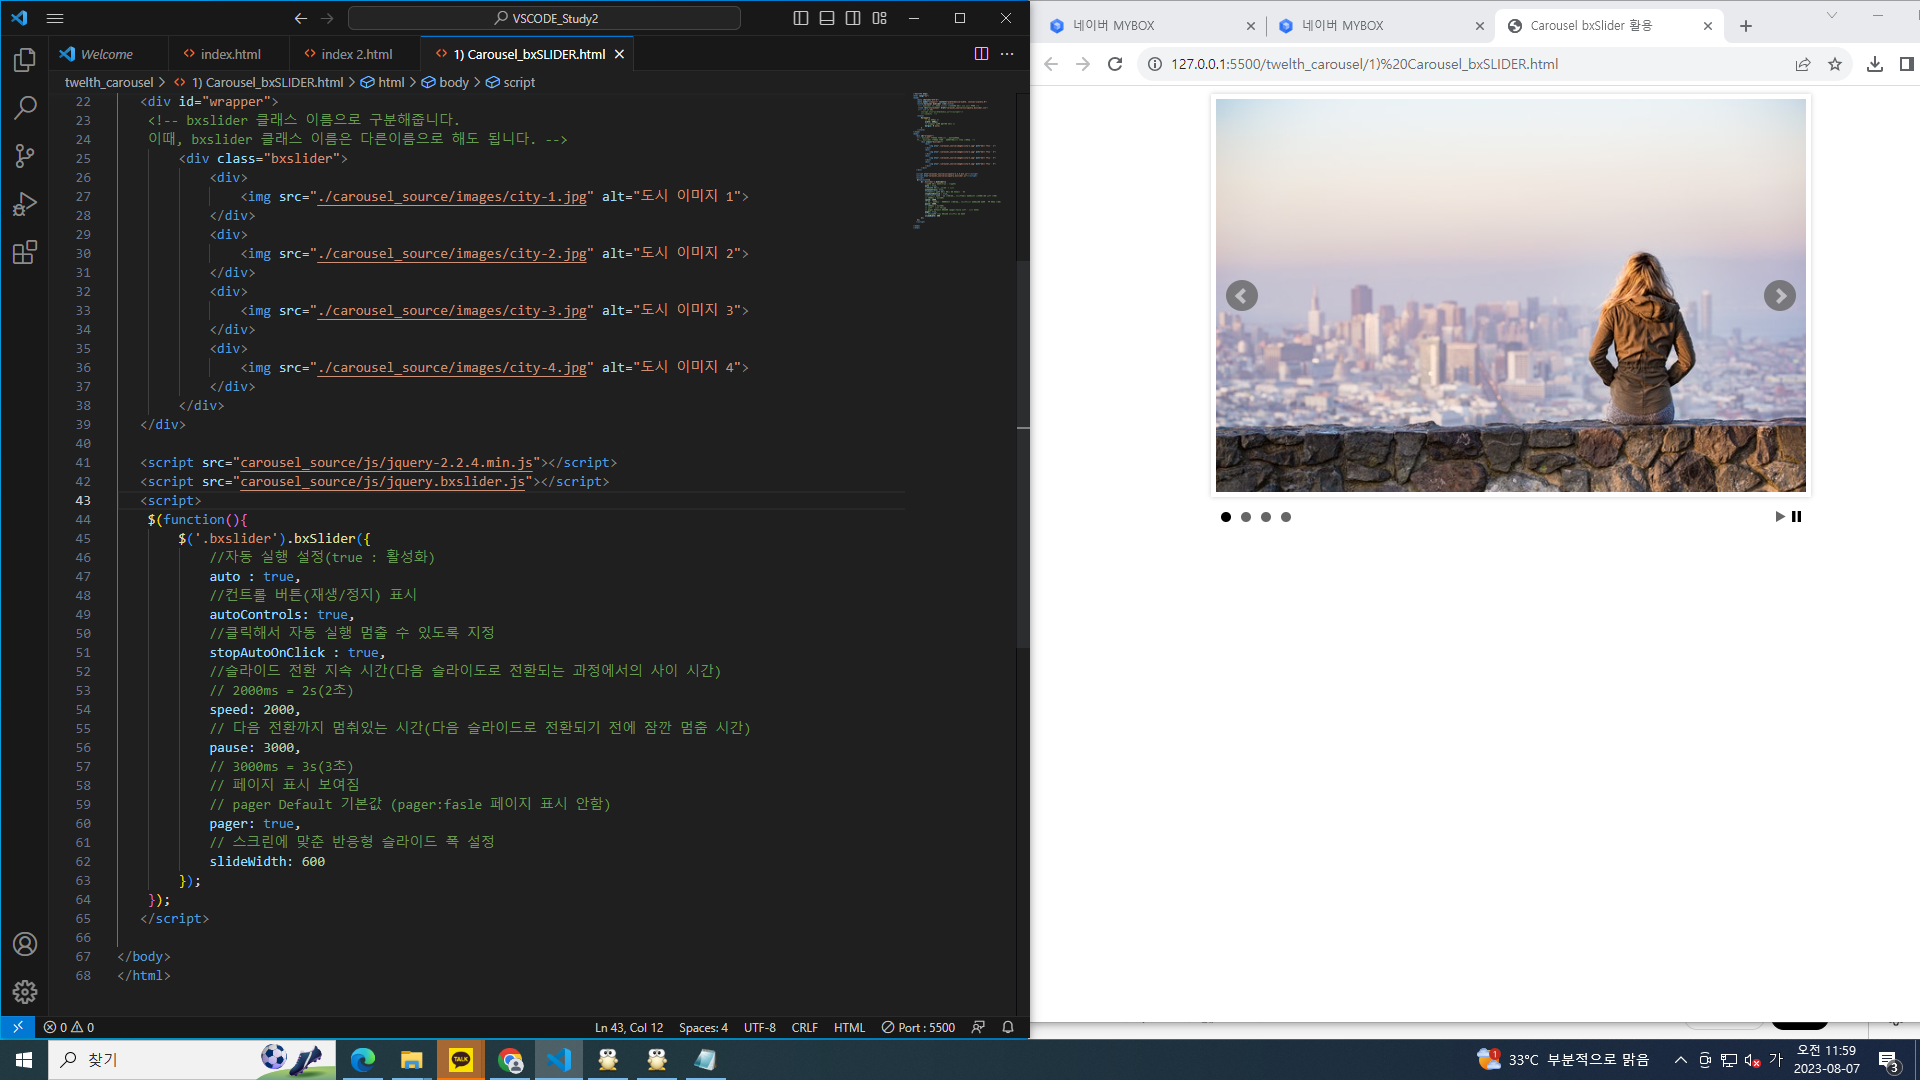Image resolution: width=1920 pixels, height=1080 pixels.
Task: Expand the body breadcrumb segment
Action: click(x=453, y=82)
